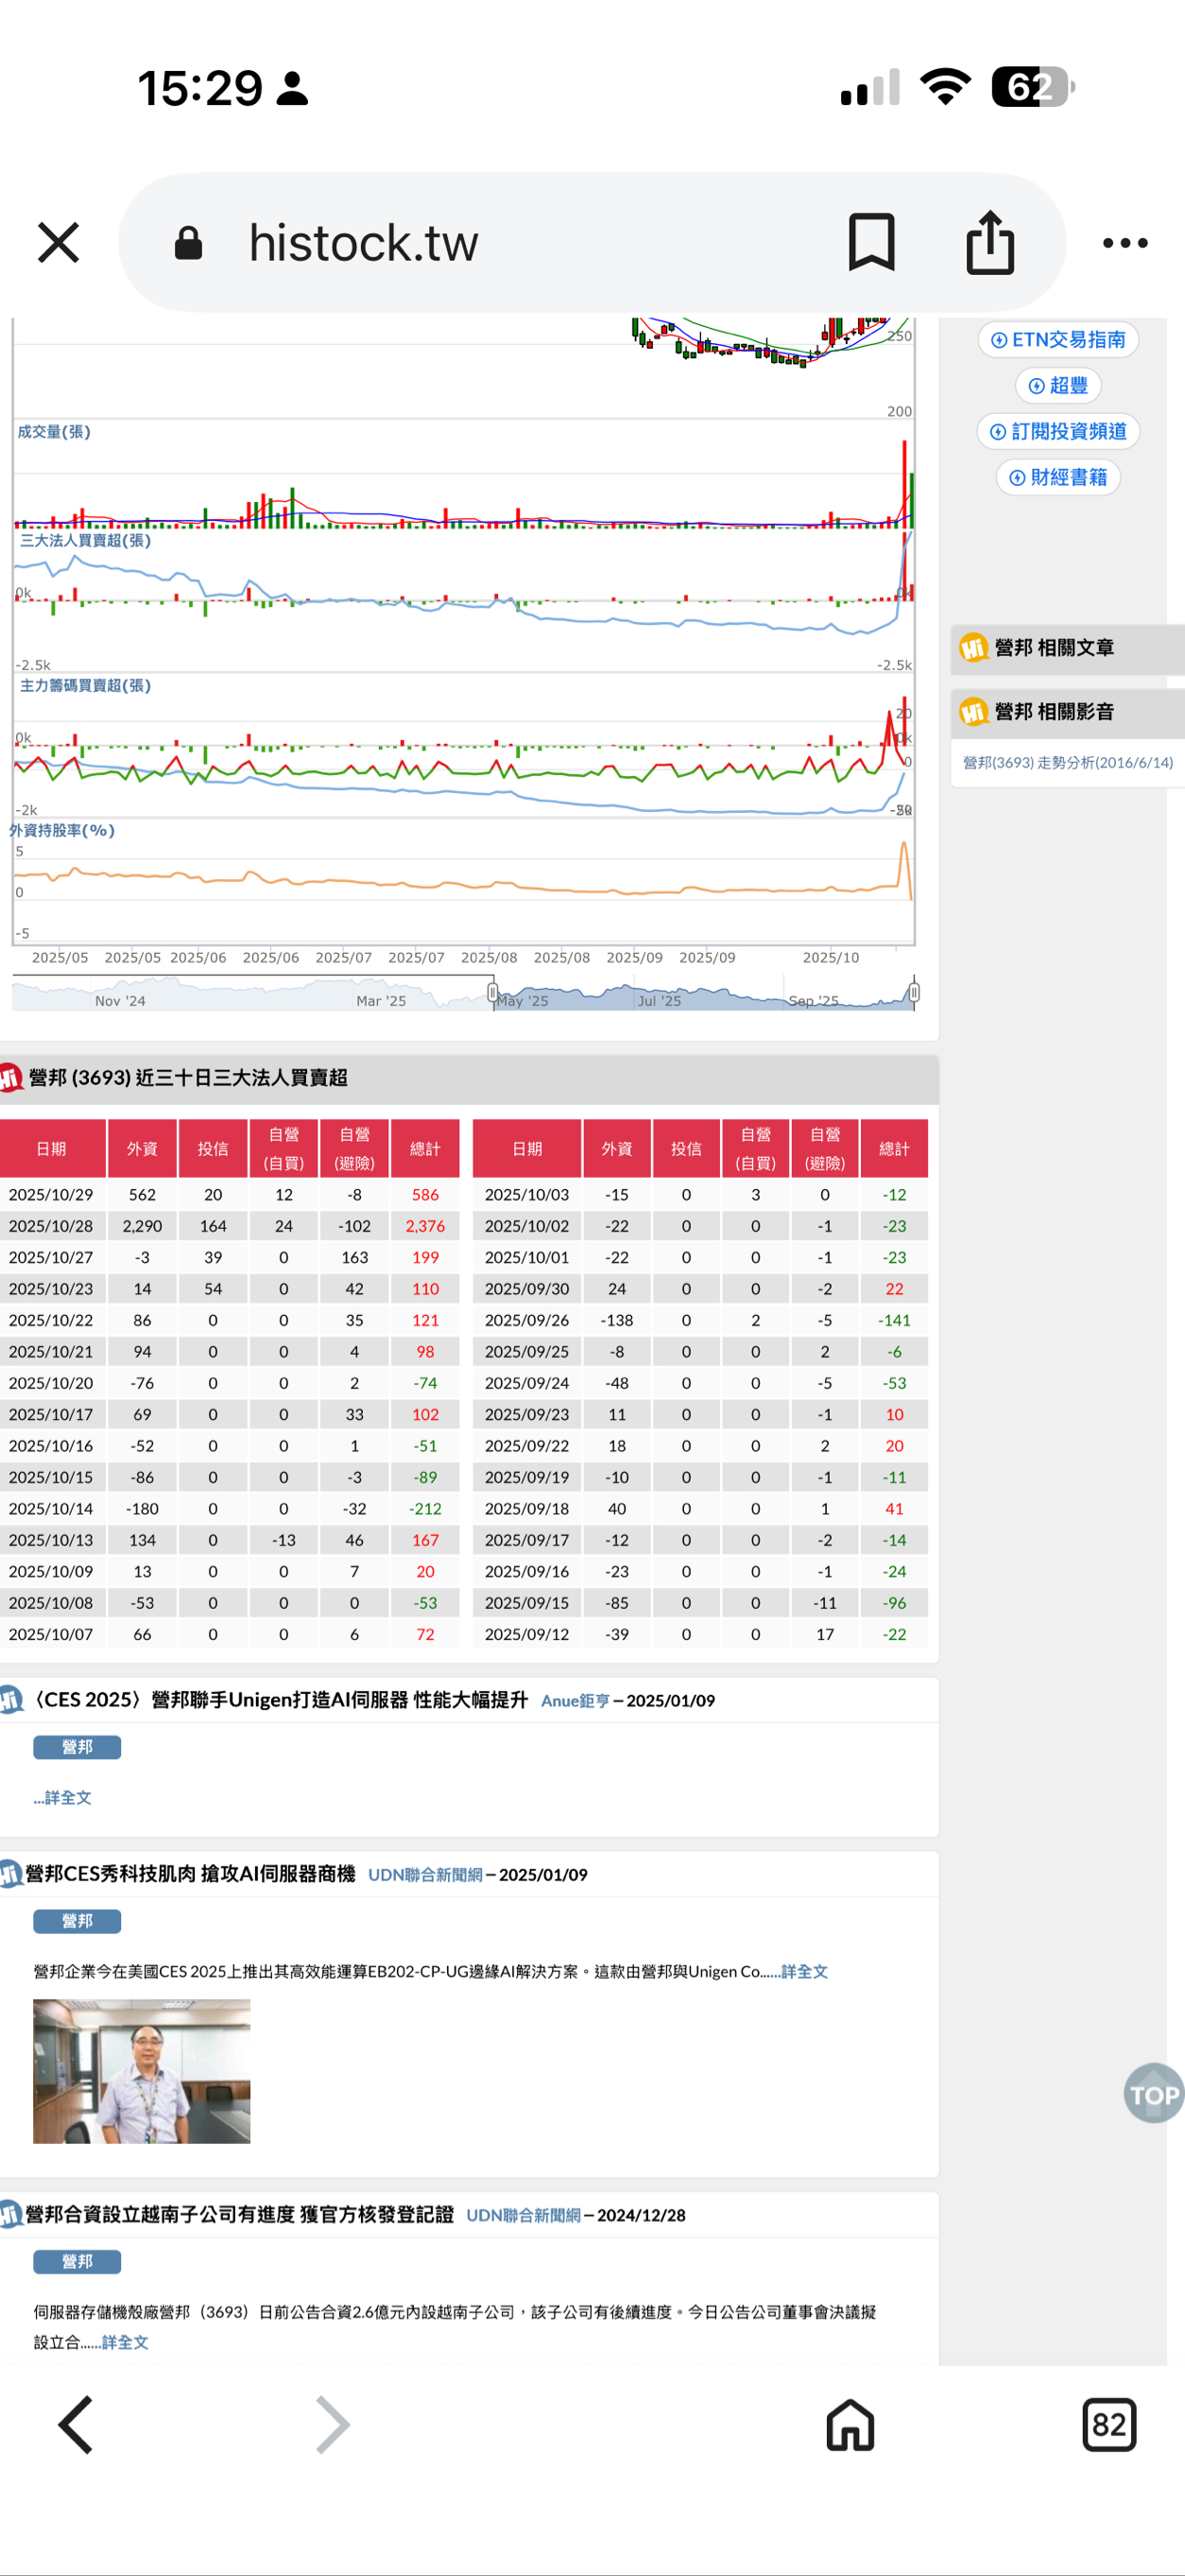The height and width of the screenshot is (2576, 1185).
Task: Open the ETN交易指南 link
Action: tap(1058, 340)
